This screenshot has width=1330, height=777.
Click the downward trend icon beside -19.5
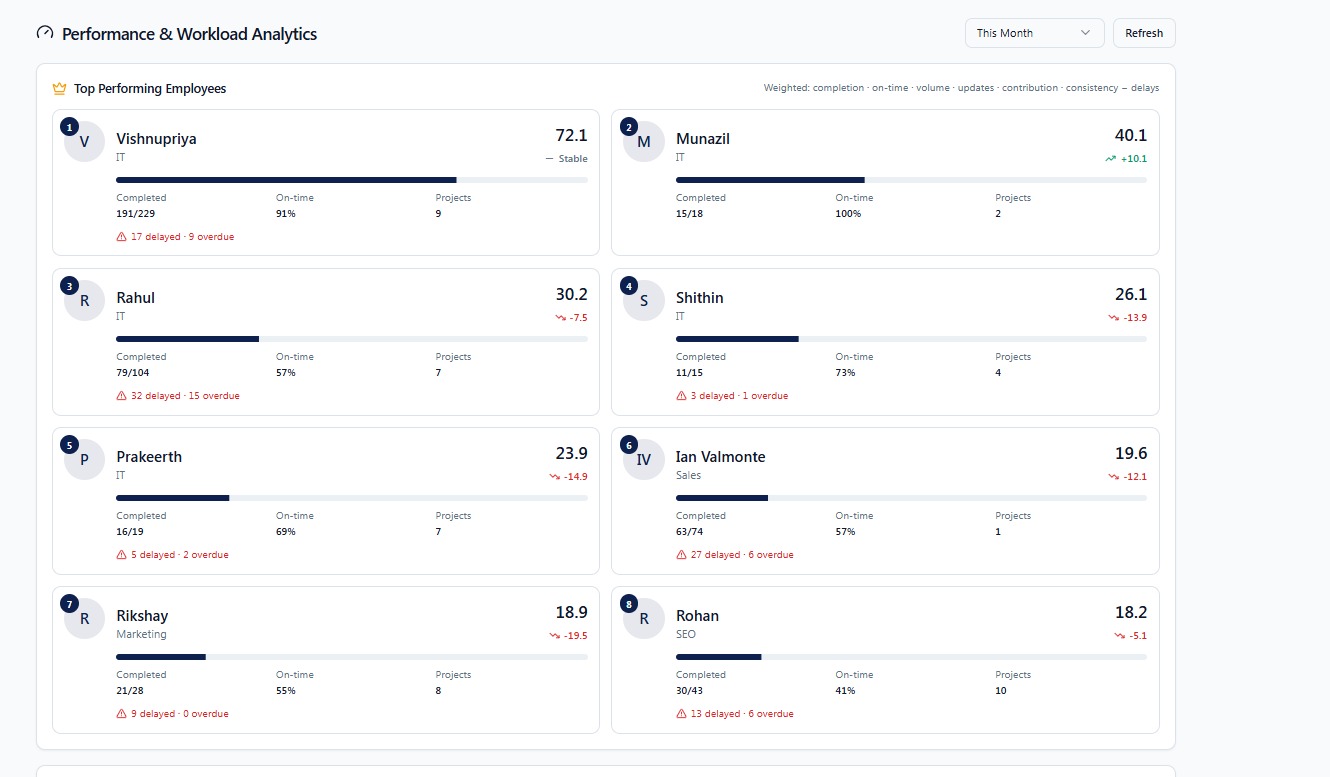[x=555, y=636]
